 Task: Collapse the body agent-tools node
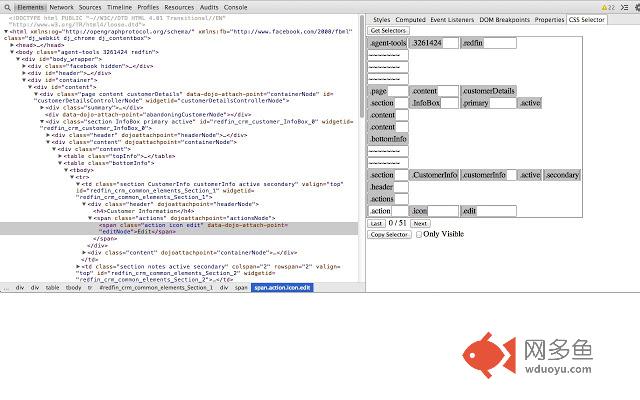click(12, 52)
